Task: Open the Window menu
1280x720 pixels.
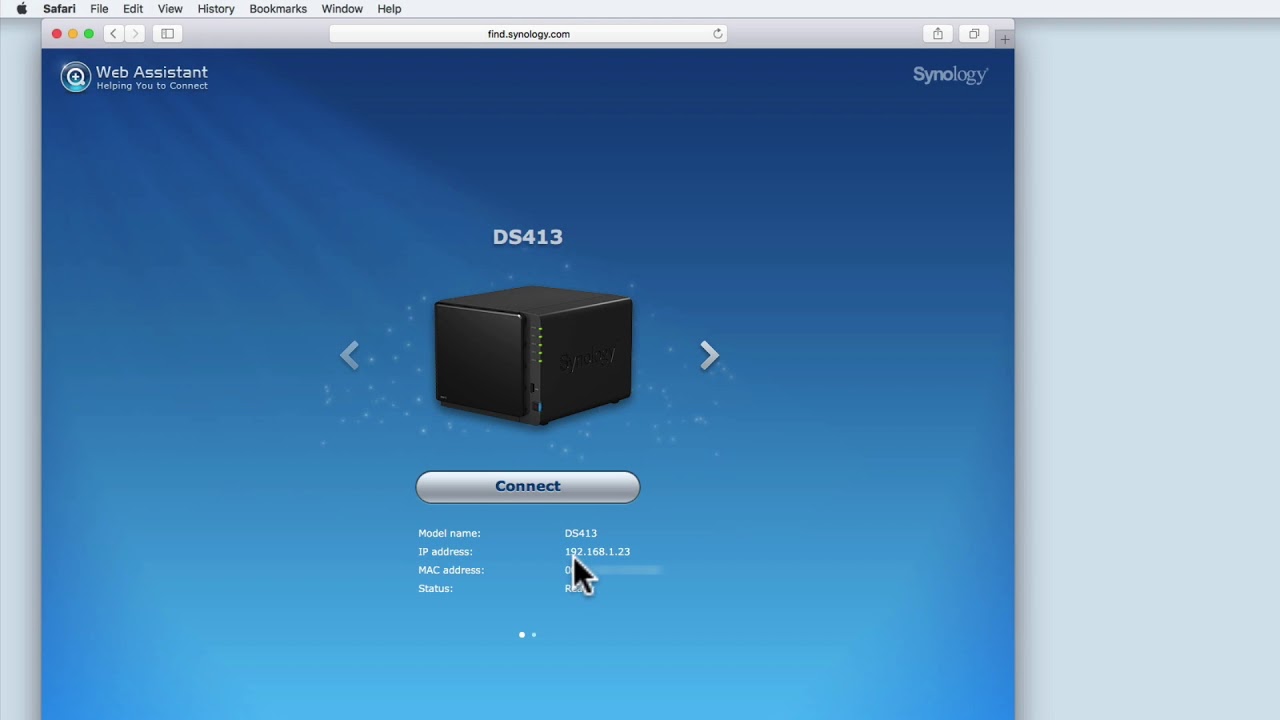Action: [x=342, y=9]
